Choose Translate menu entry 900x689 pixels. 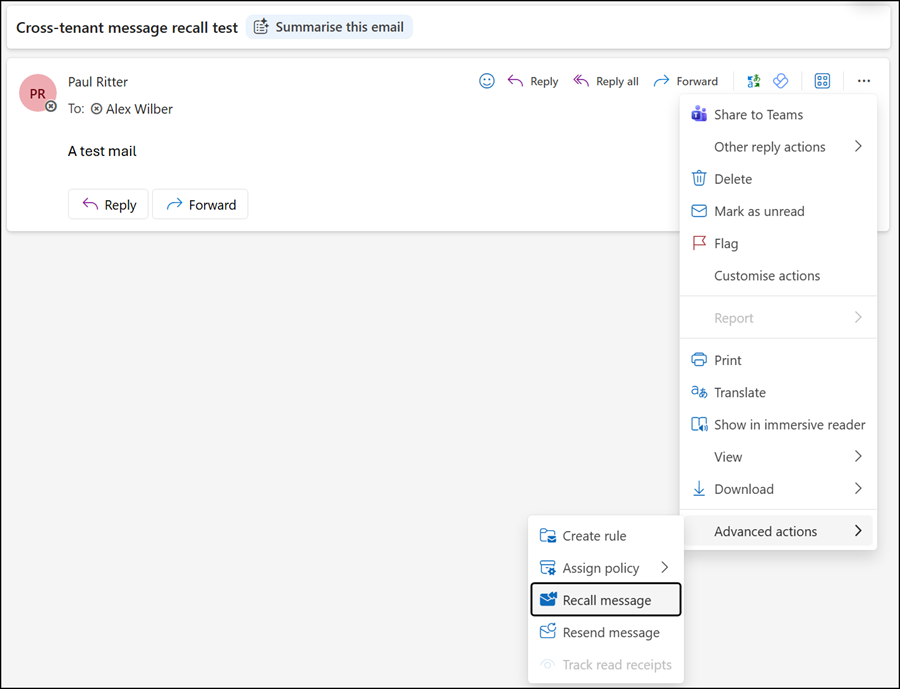click(778, 393)
